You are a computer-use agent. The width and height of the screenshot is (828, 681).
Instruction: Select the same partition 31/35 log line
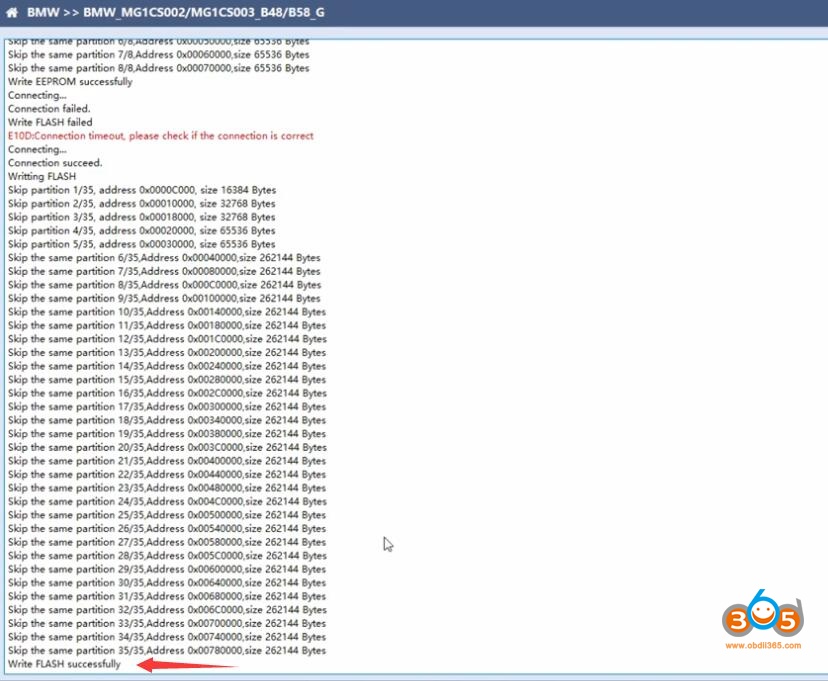[167, 597]
